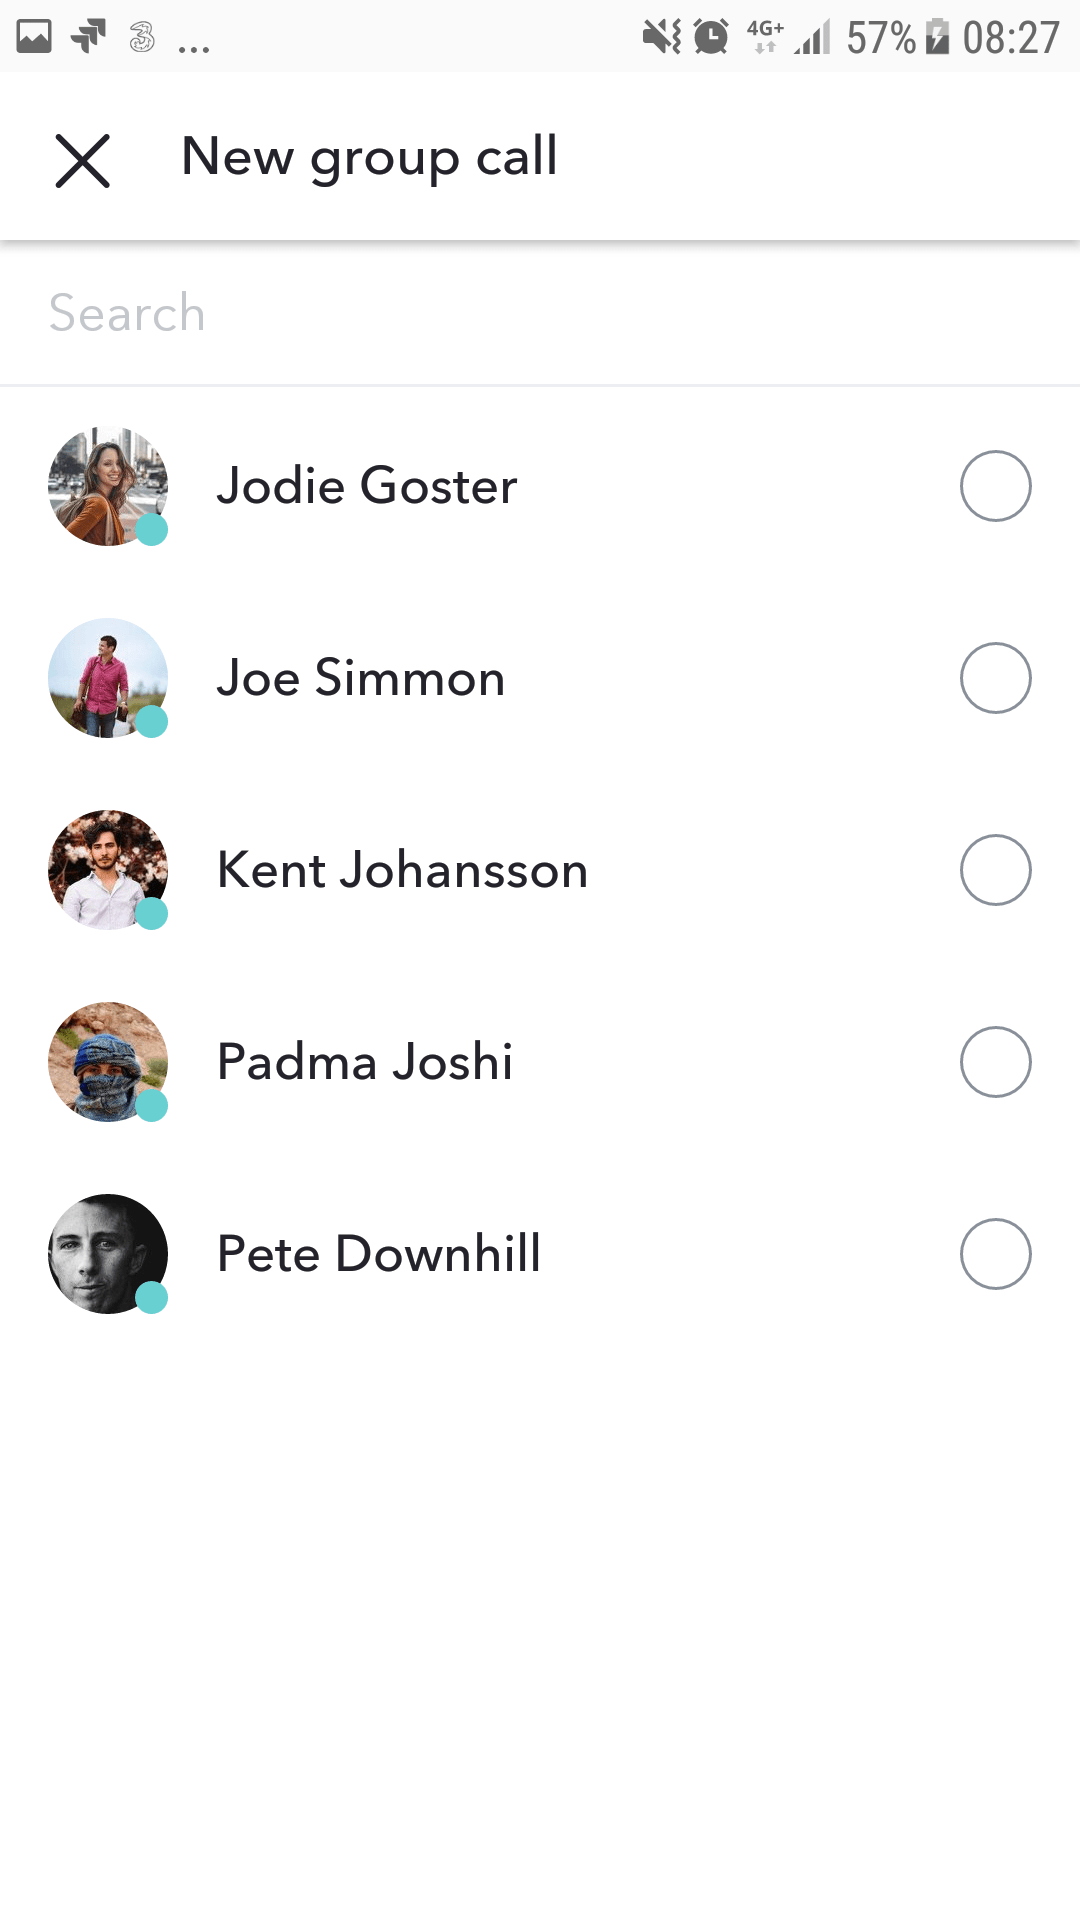Tap Jodie Goster's profile photo
Viewport: 1080px width, 1920px height.
(x=108, y=486)
